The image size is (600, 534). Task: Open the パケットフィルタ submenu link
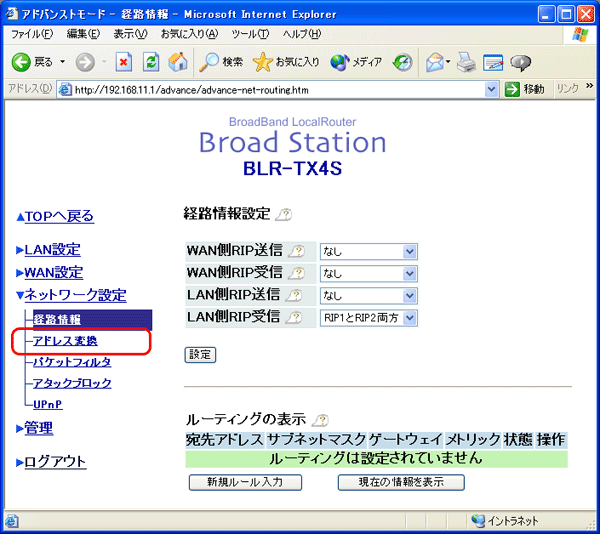coord(72,361)
